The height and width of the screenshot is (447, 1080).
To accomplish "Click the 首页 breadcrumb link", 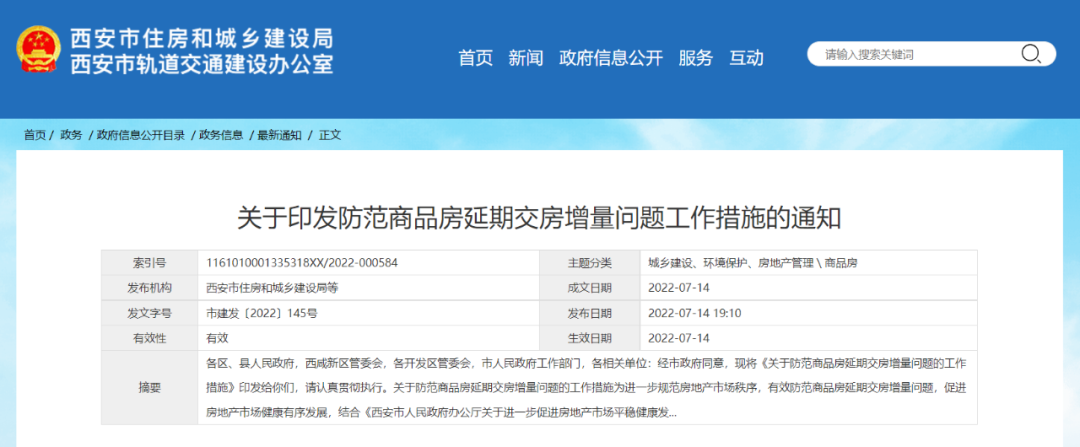I will click(x=35, y=135).
